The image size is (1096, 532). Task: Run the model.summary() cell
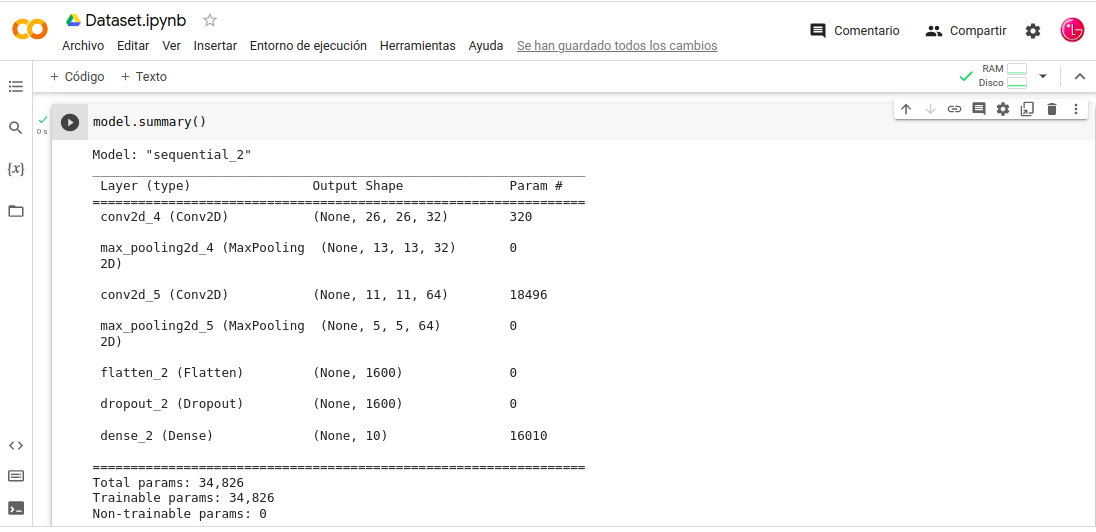(x=70, y=122)
